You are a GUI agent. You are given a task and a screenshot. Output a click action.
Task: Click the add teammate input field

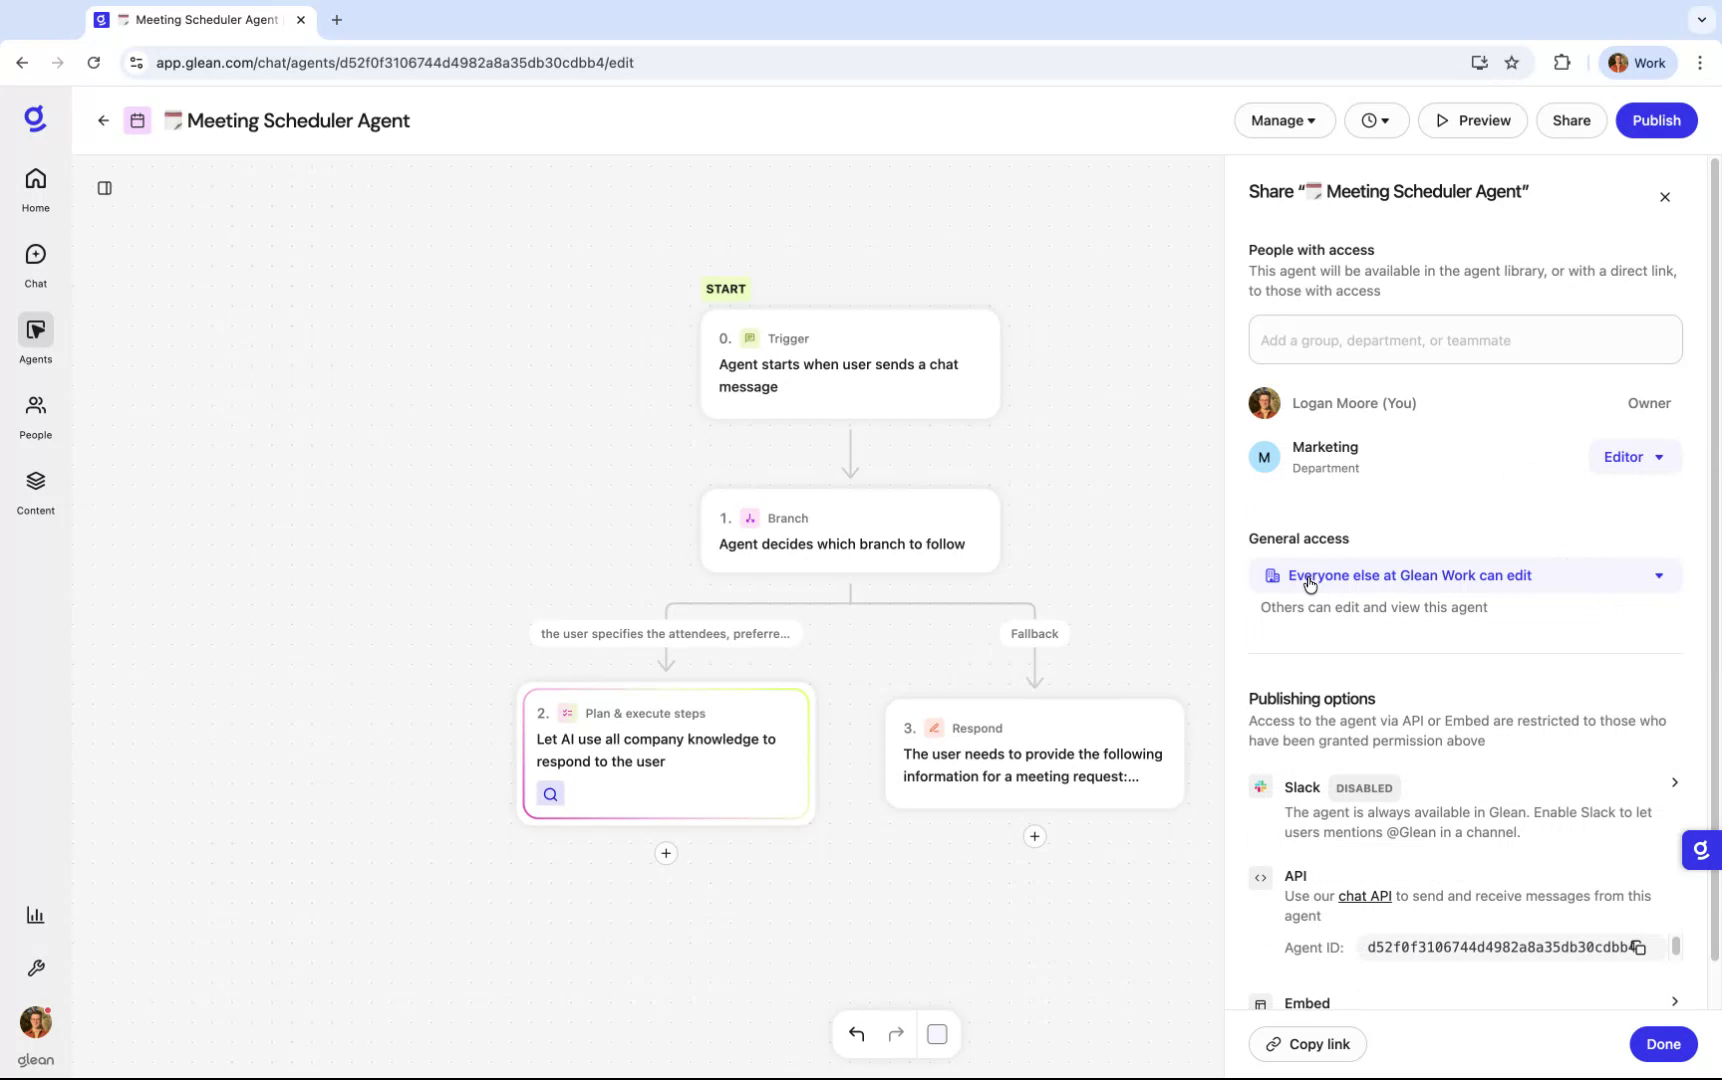[x=1464, y=340]
